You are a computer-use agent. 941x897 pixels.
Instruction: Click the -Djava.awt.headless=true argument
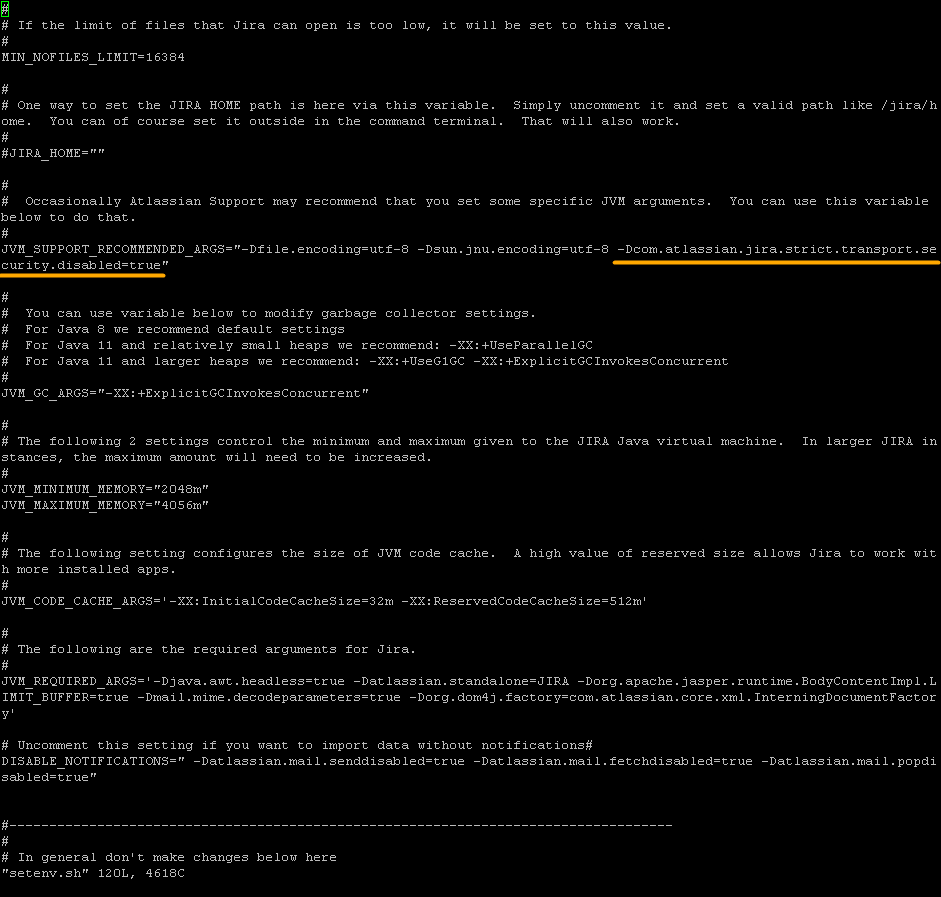pyautogui.click(x=249, y=682)
